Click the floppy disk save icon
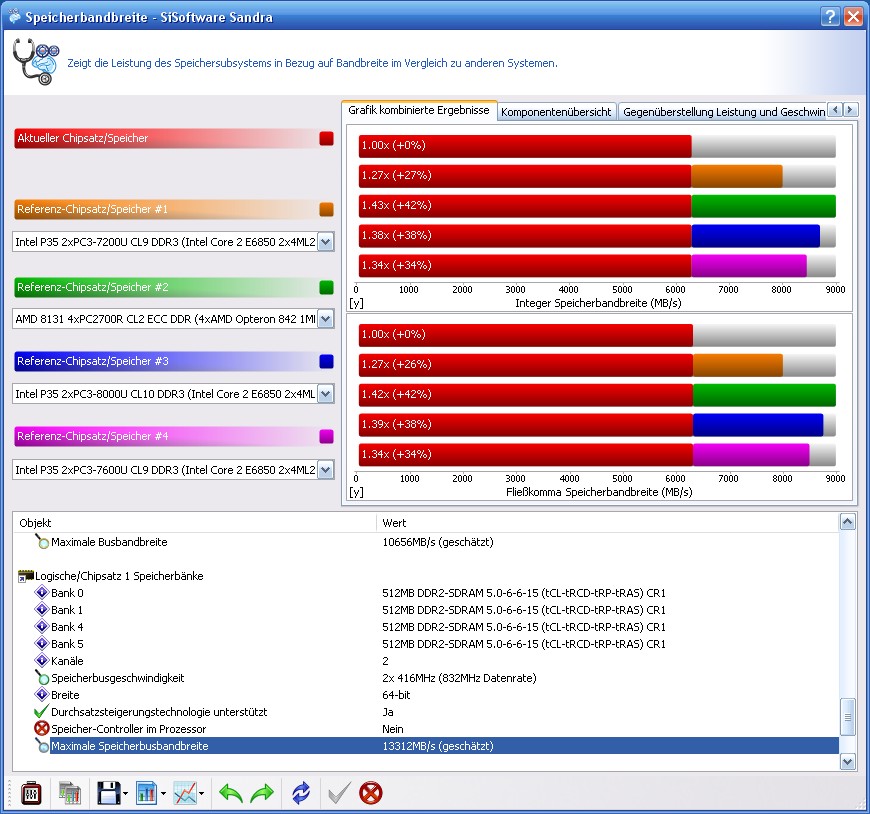The width and height of the screenshot is (870, 814). click(x=108, y=793)
